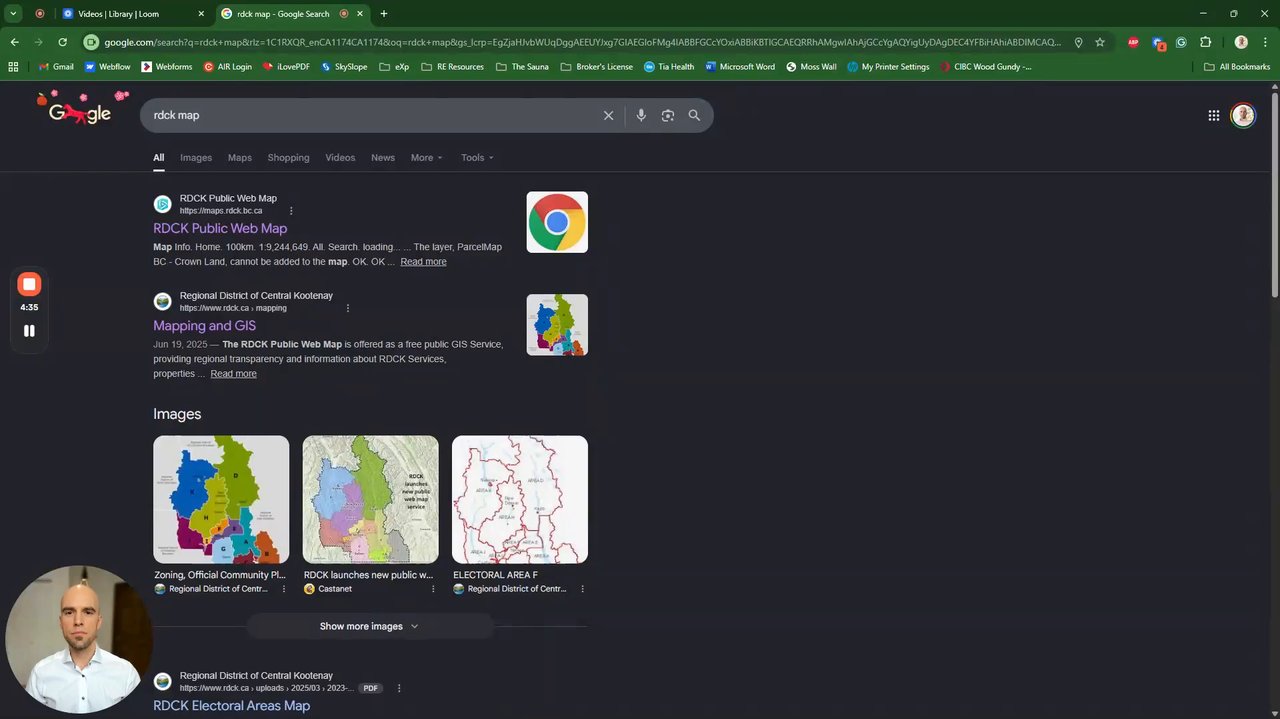This screenshot has width=1280, height=719.
Task: Pause the Loom recording
Action: [x=29, y=331]
